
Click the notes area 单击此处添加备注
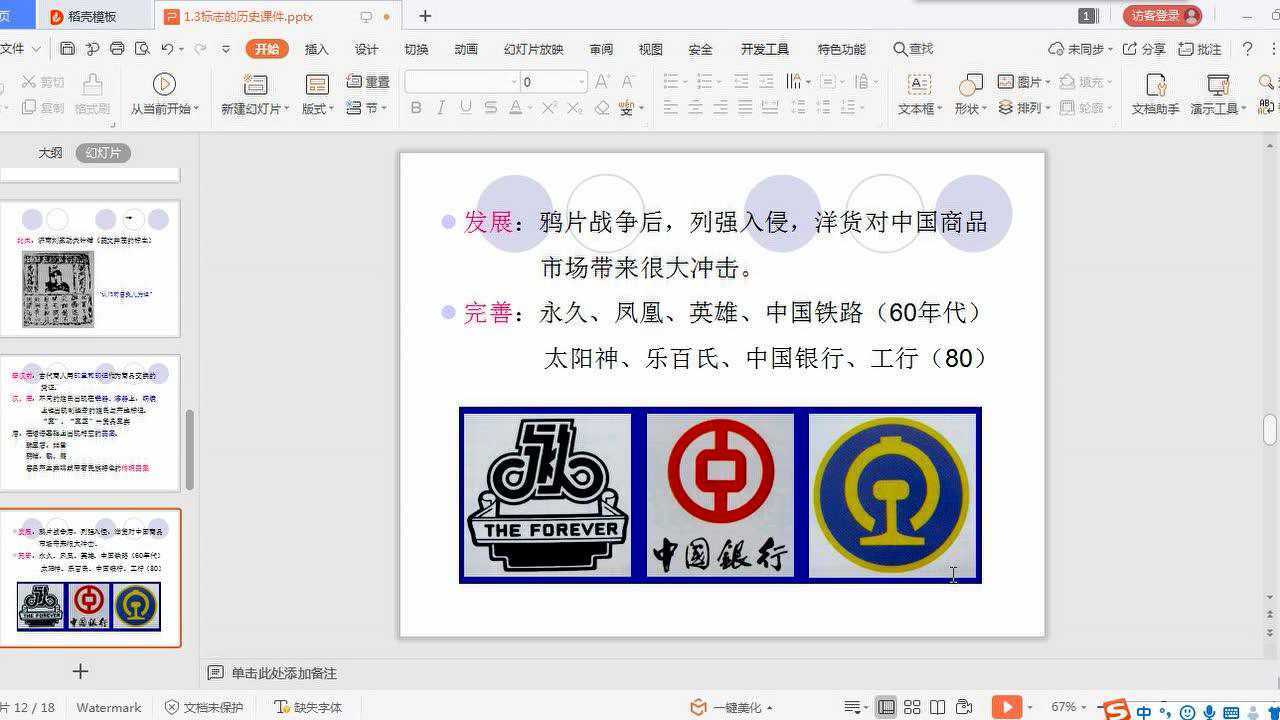pos(284,673)
